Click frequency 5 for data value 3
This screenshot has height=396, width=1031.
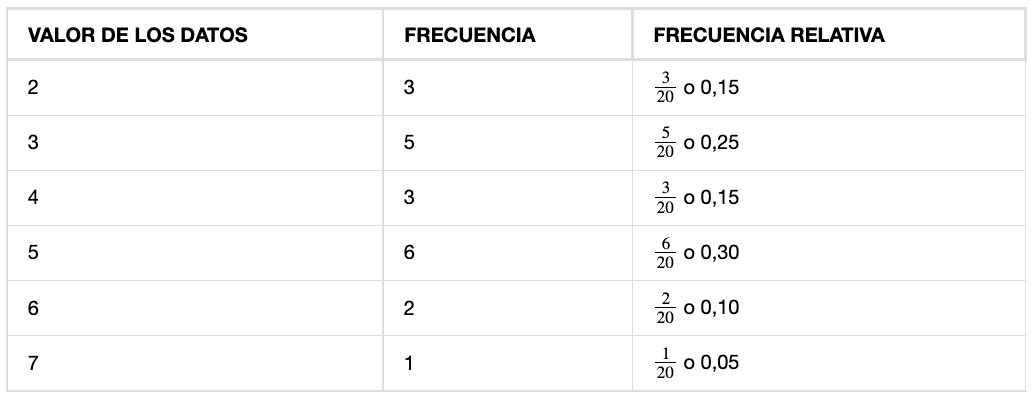(508, 143)
